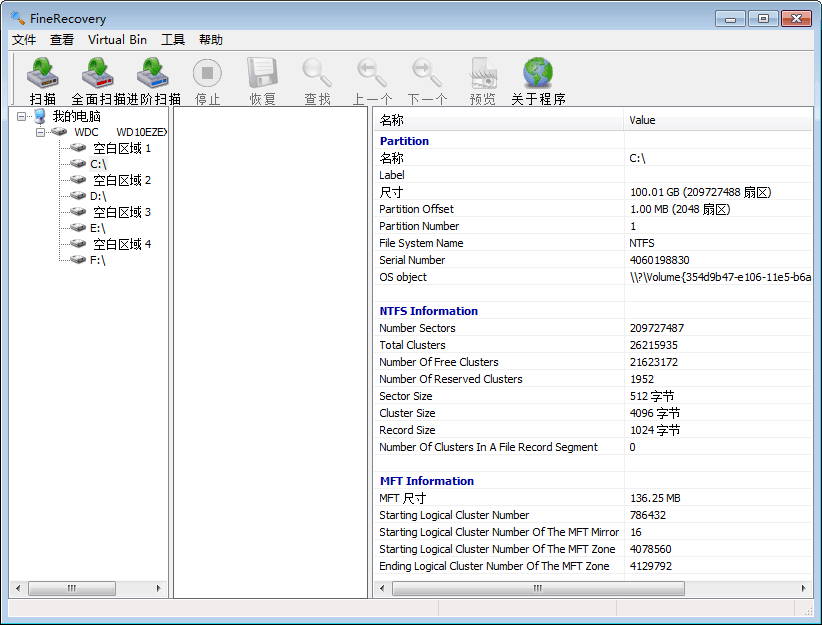Screen dimensions: 822x625
Task: Open the 查找 search tool
Action: pyautogui.click(x=317, y=76)
